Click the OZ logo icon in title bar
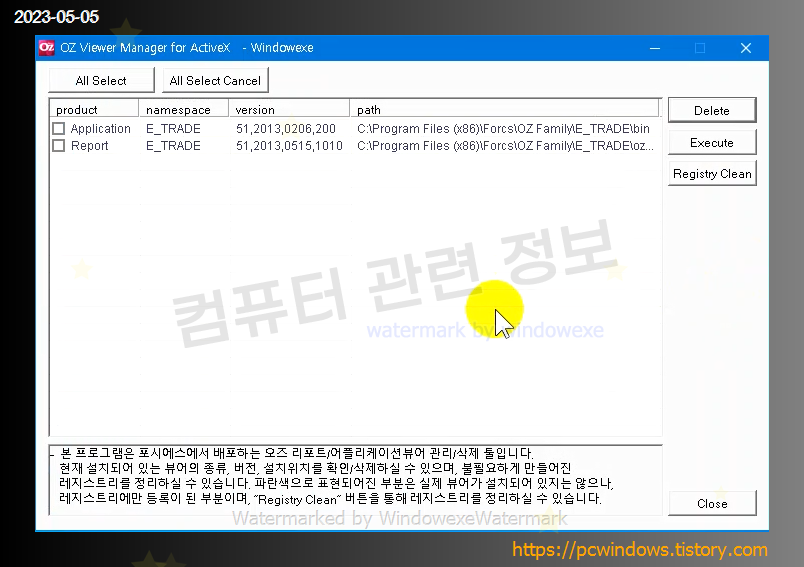The width and height of the screenshot is (804, 567). click(x=47, y=48)
